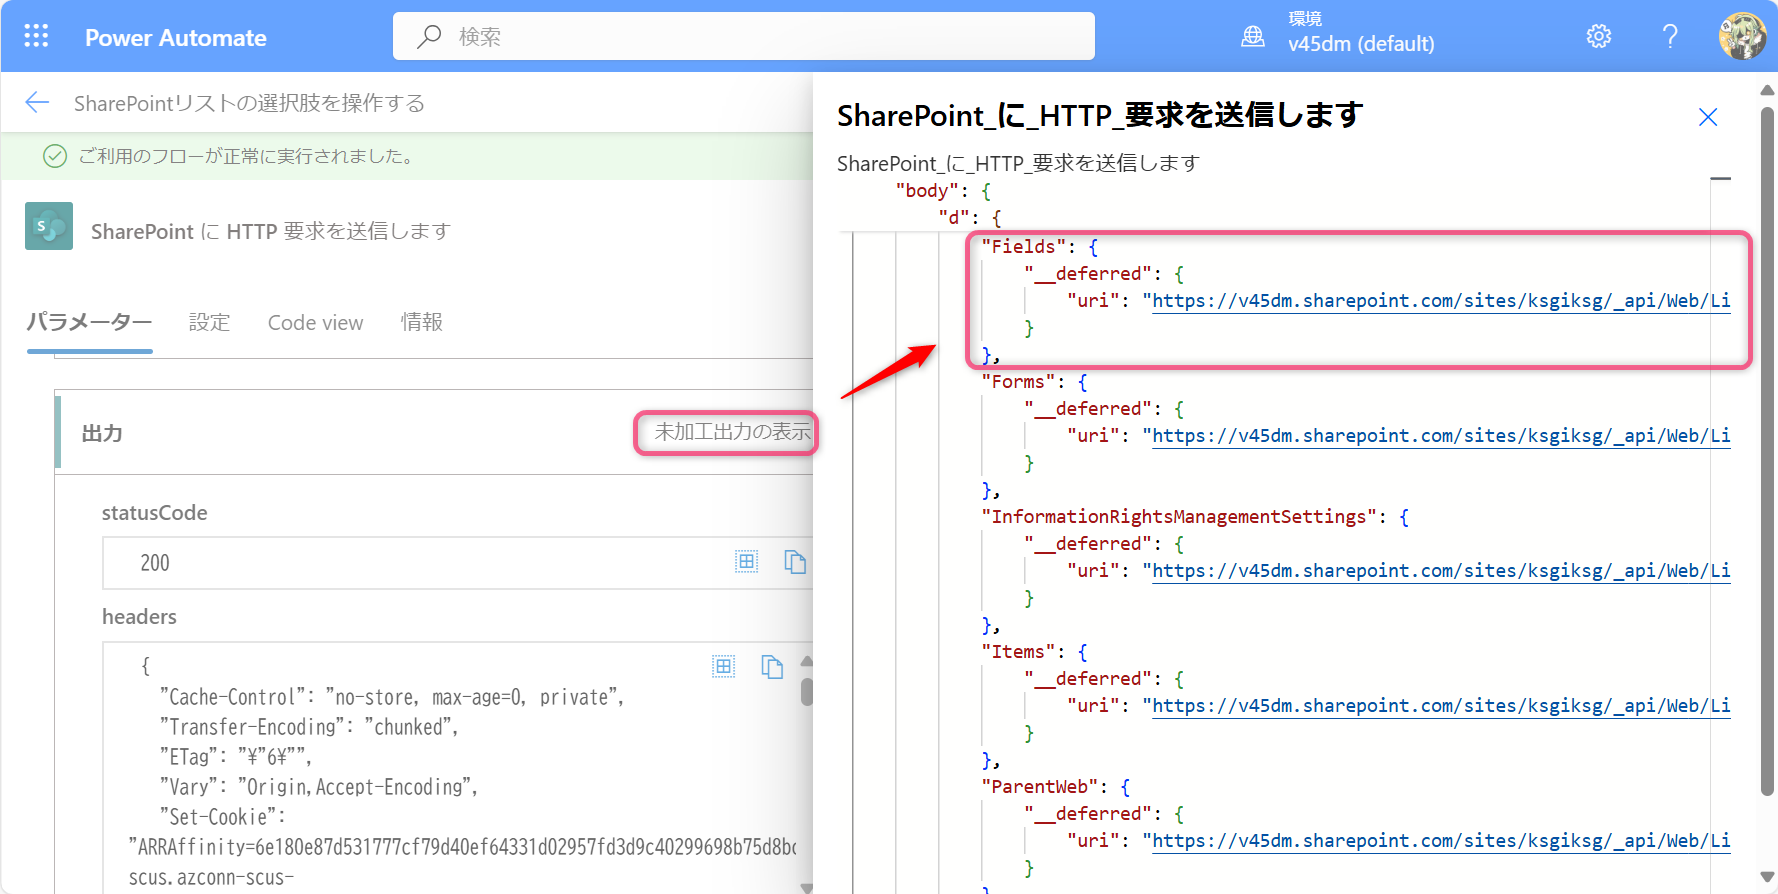Click the "InformationRightsManagementSettings" JSON key
This screenshot has height=894, width=1778.
1179,517
